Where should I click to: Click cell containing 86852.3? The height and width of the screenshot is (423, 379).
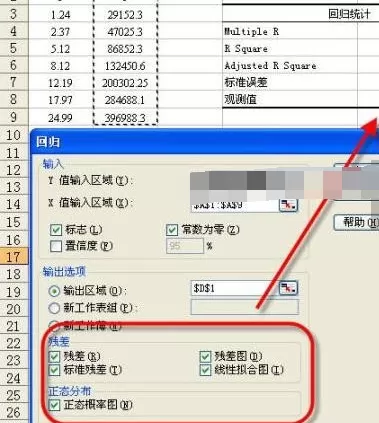point(125,49)
